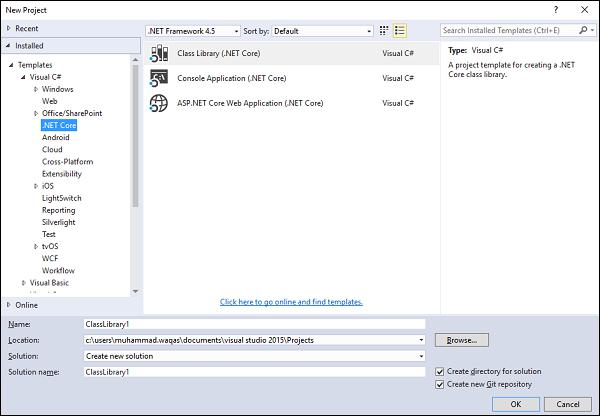
Task: Select the Cross-Platform category
Action: [x=68, y=162]
